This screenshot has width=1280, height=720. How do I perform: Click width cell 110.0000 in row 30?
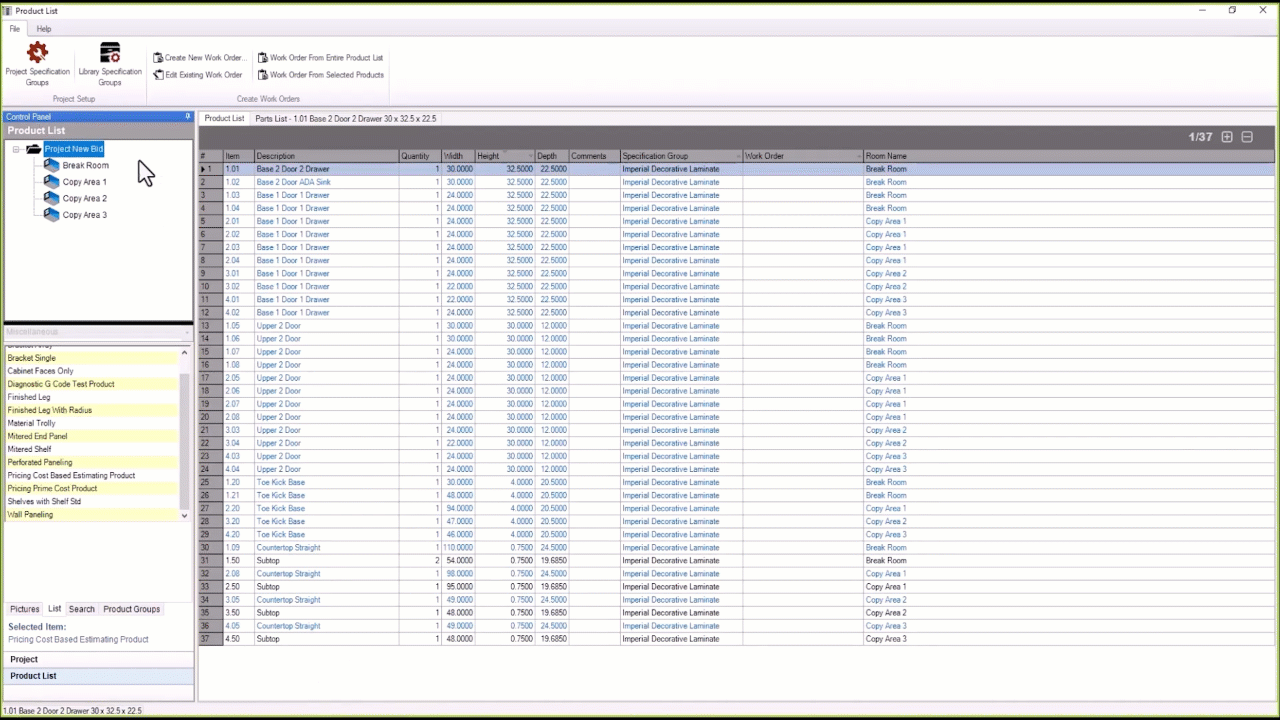click(x=459, y=547)
